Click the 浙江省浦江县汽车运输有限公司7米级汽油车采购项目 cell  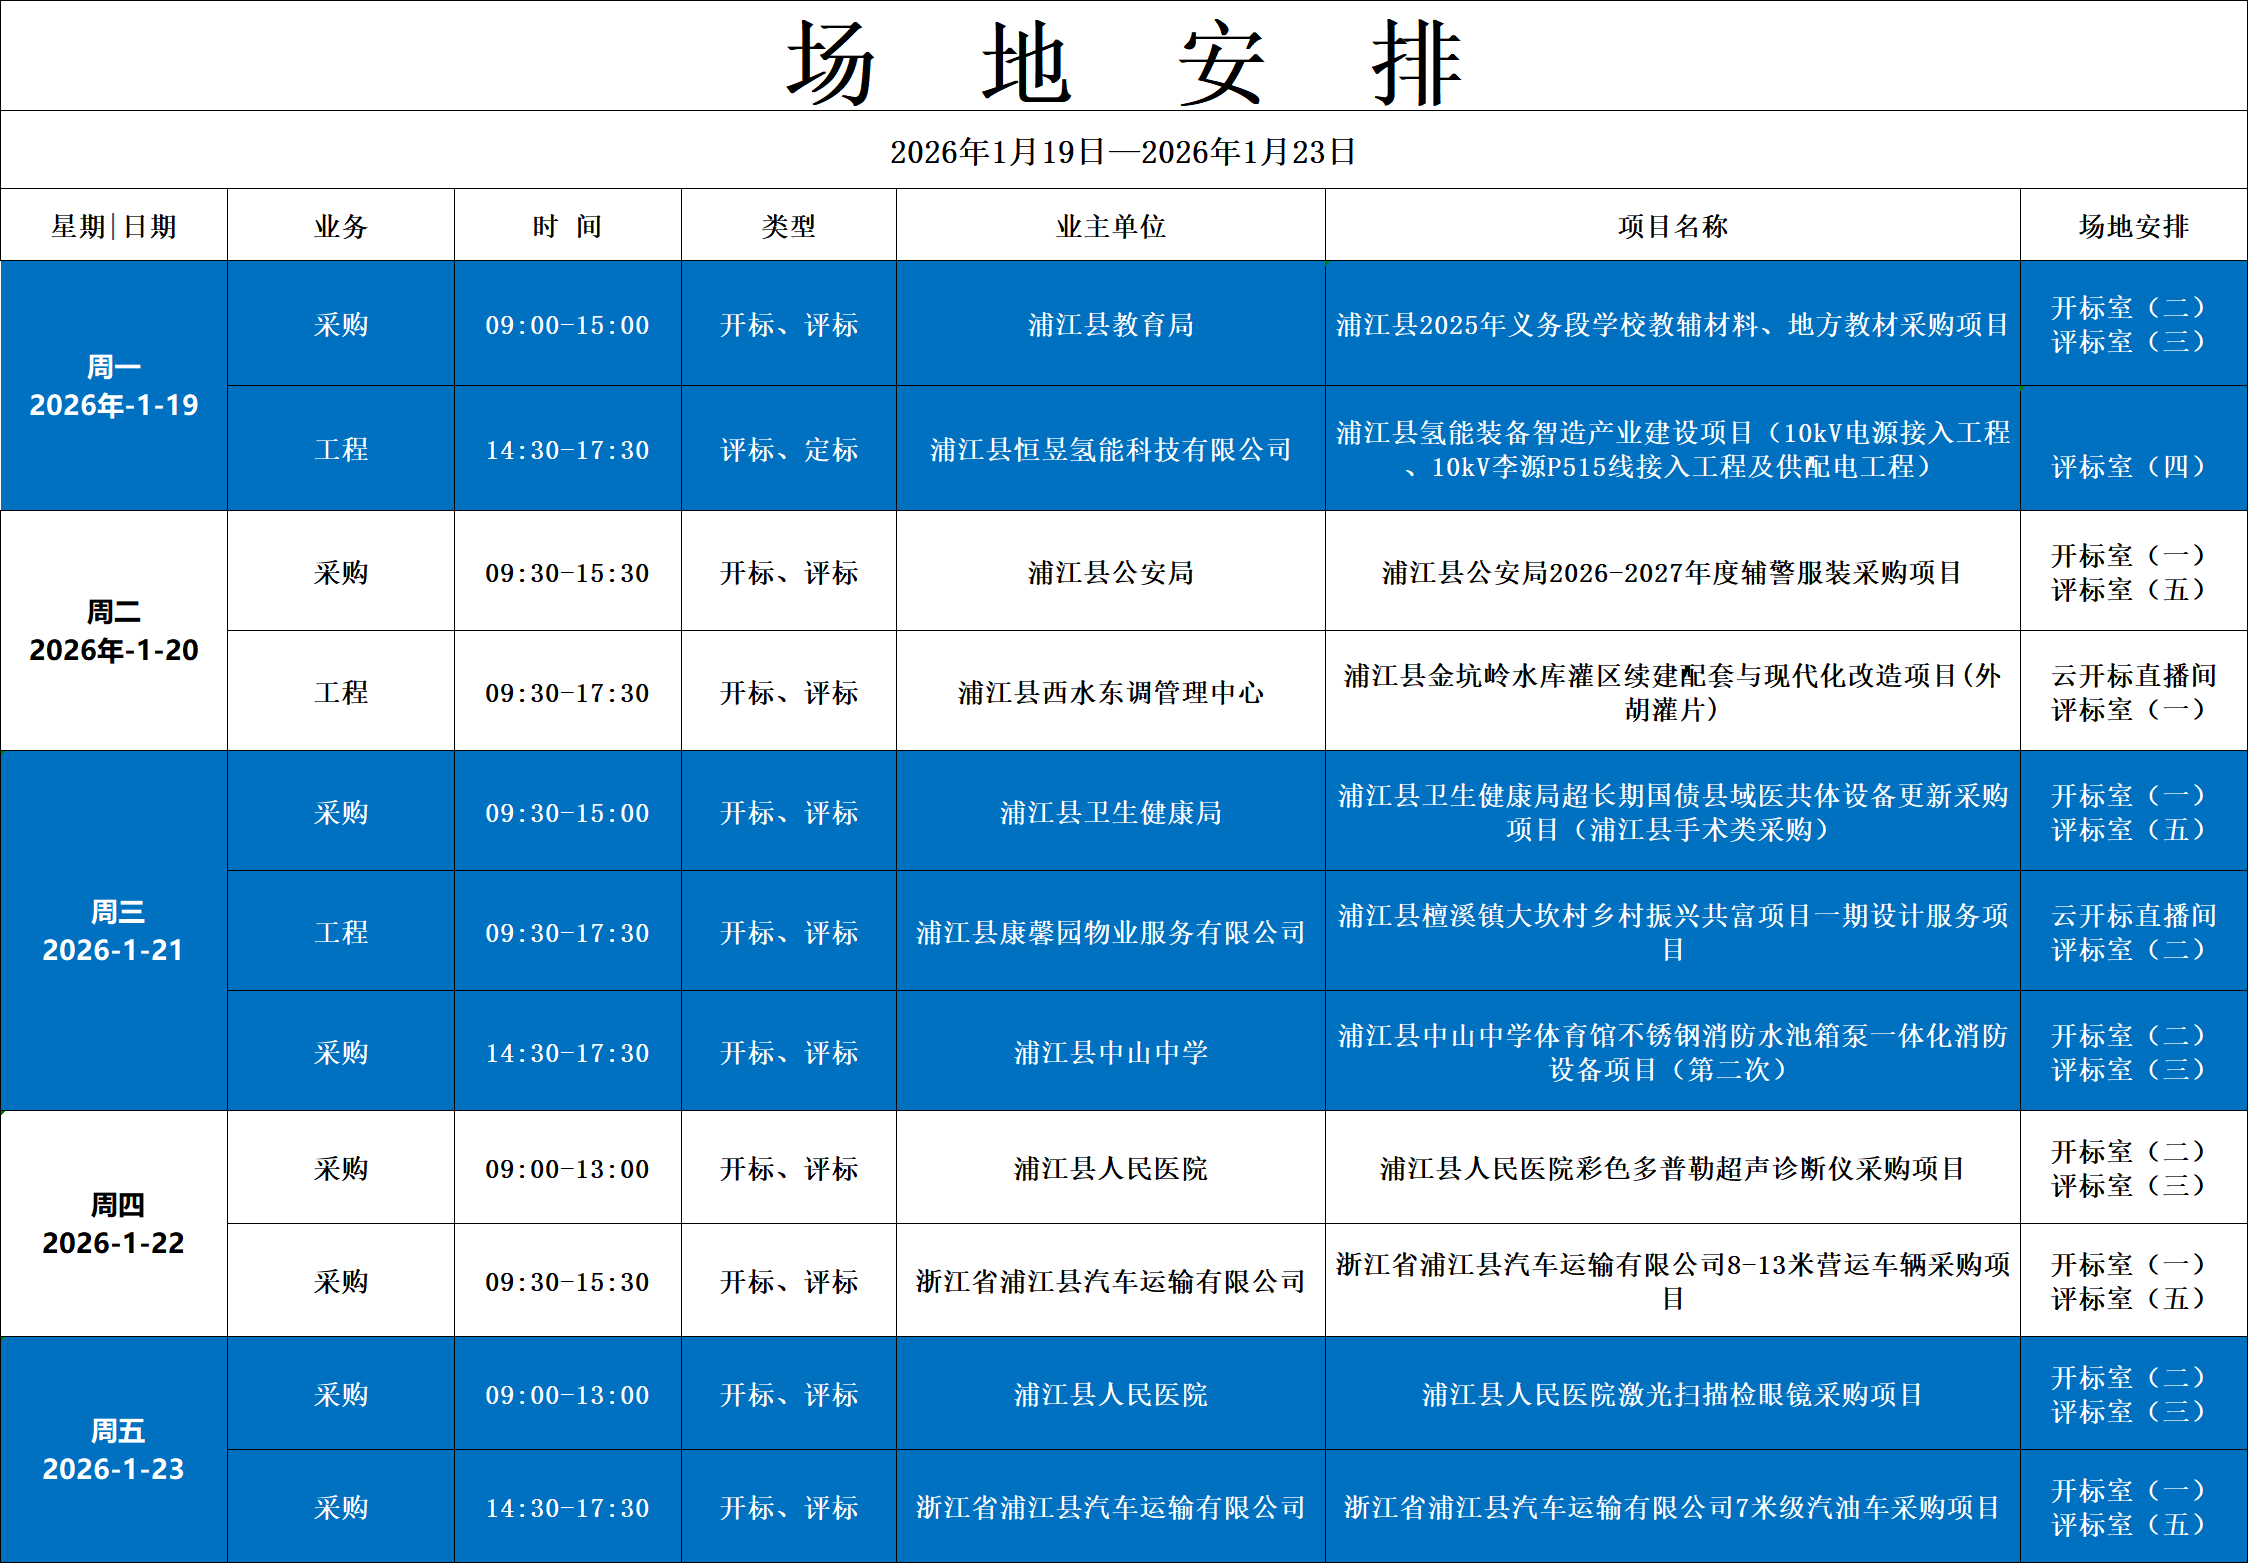tap(1672, 1508)
